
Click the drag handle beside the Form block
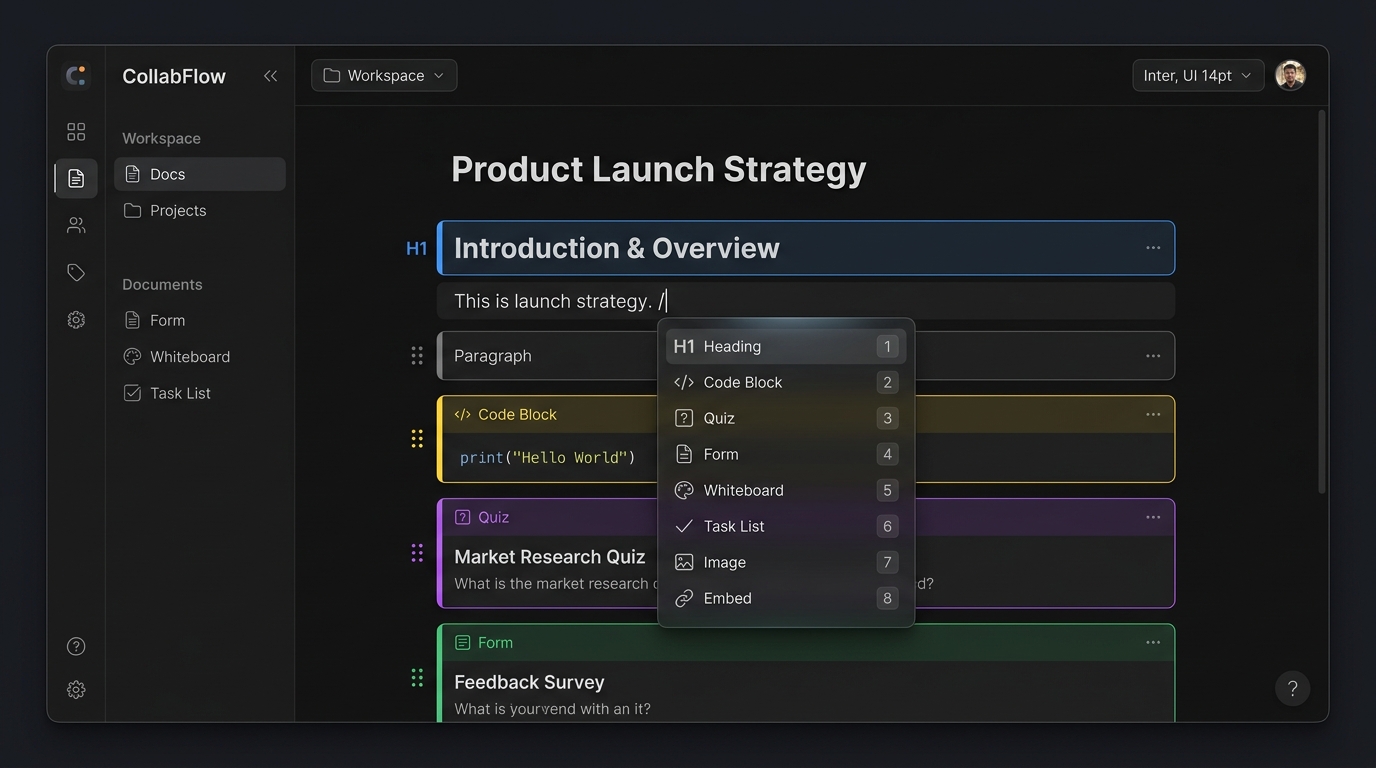tap(417, 678)
